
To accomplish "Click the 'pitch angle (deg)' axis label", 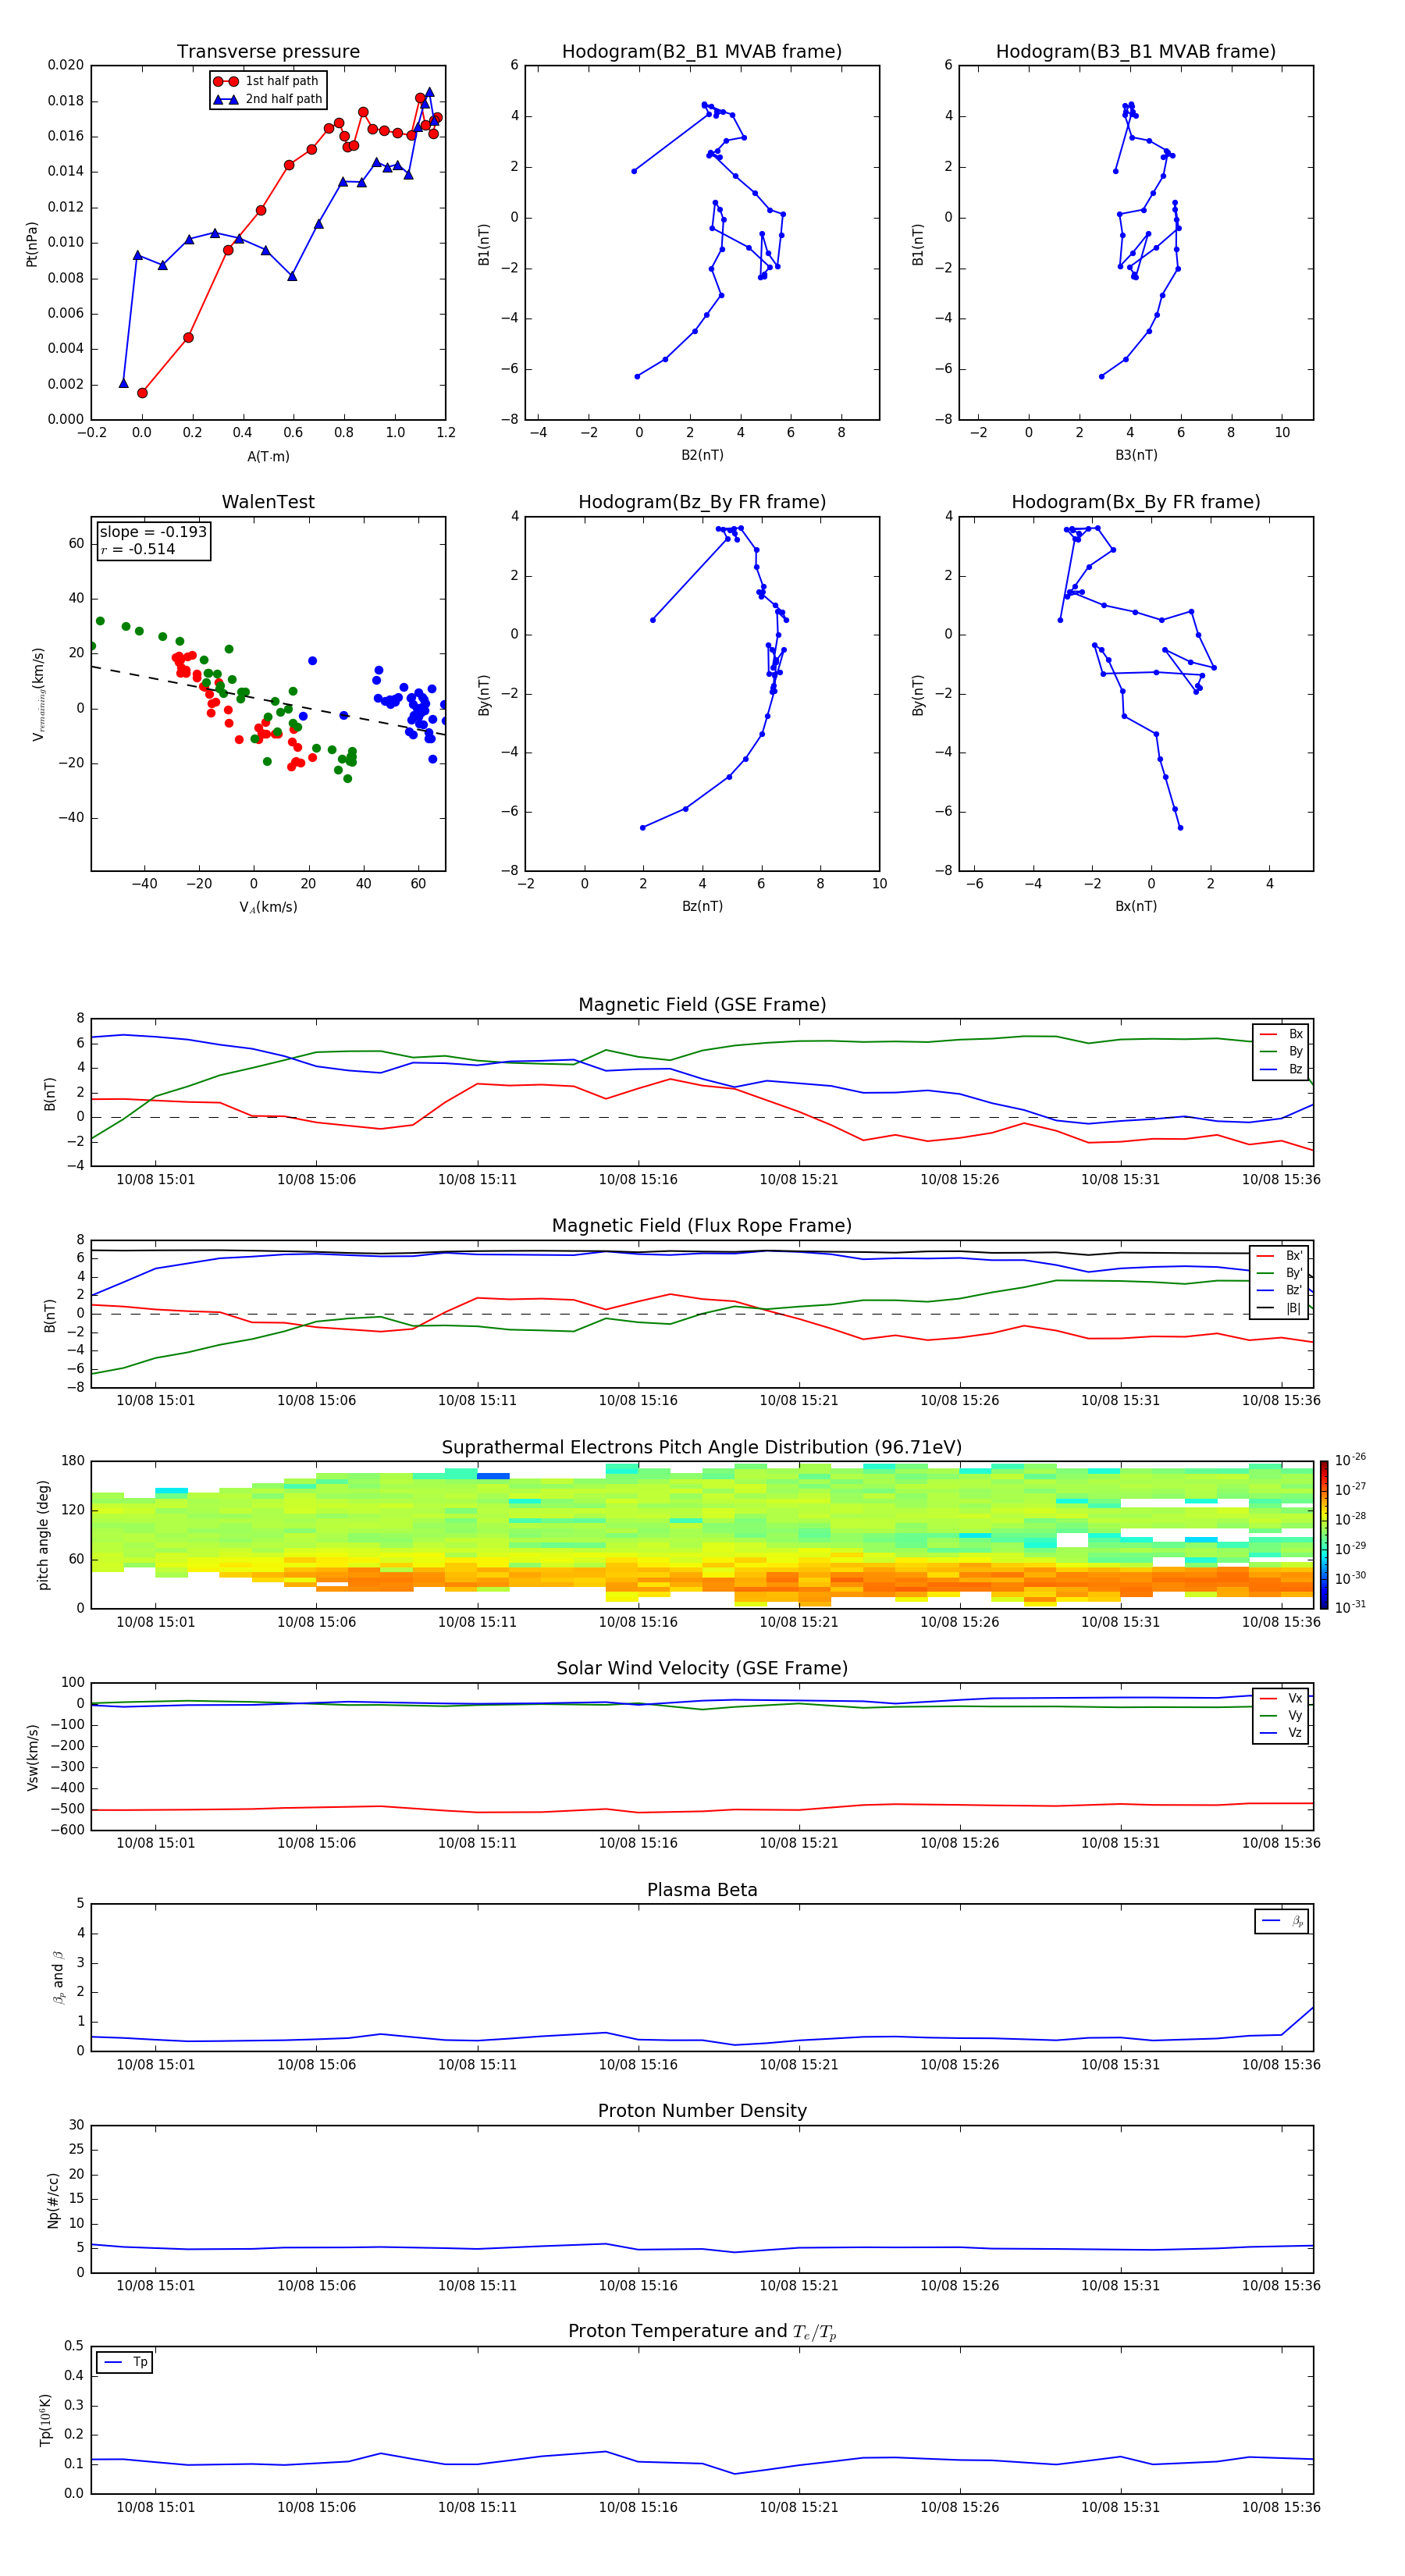I will tap(43, 1535).
